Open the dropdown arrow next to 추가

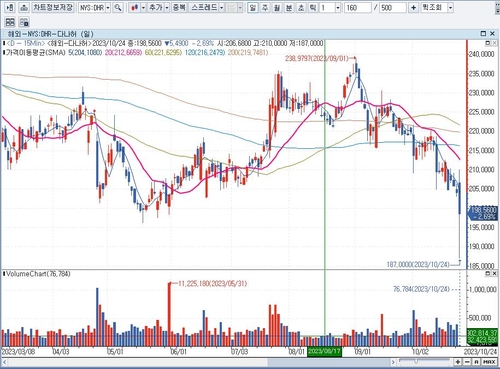(167, 8)
